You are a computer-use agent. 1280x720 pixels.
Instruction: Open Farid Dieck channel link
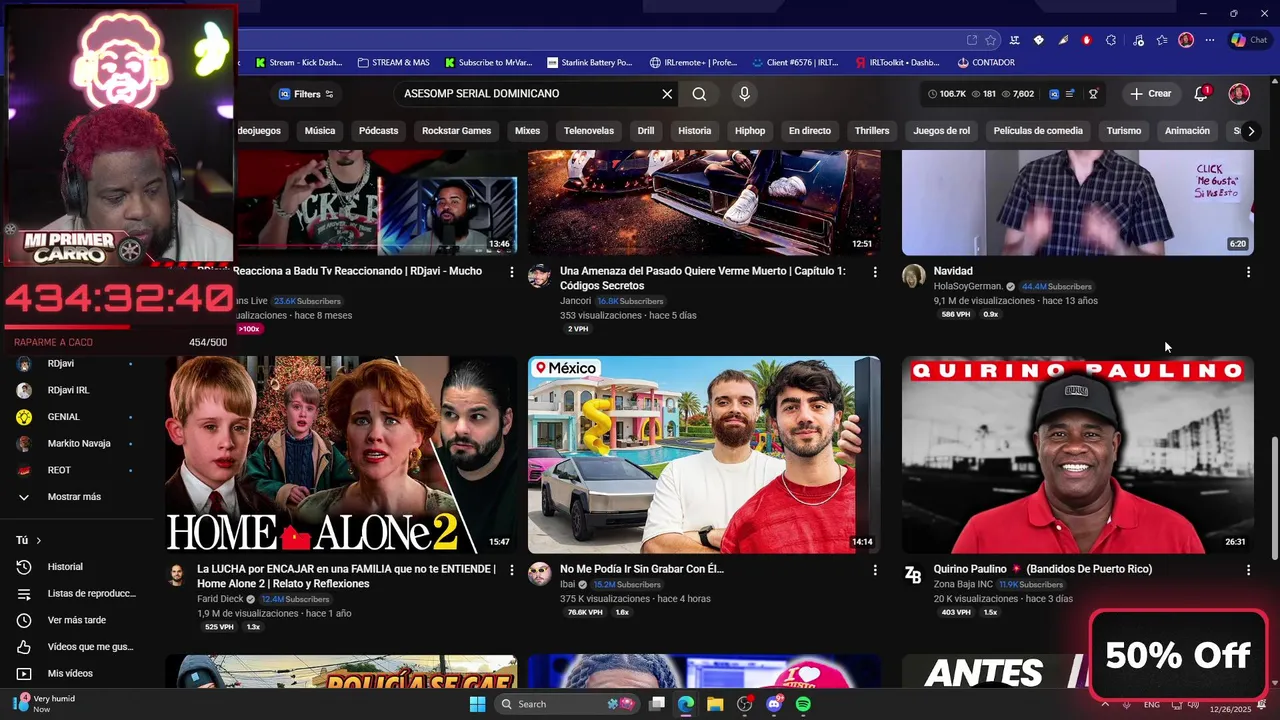pyautogui.click(x=220, y=599)
